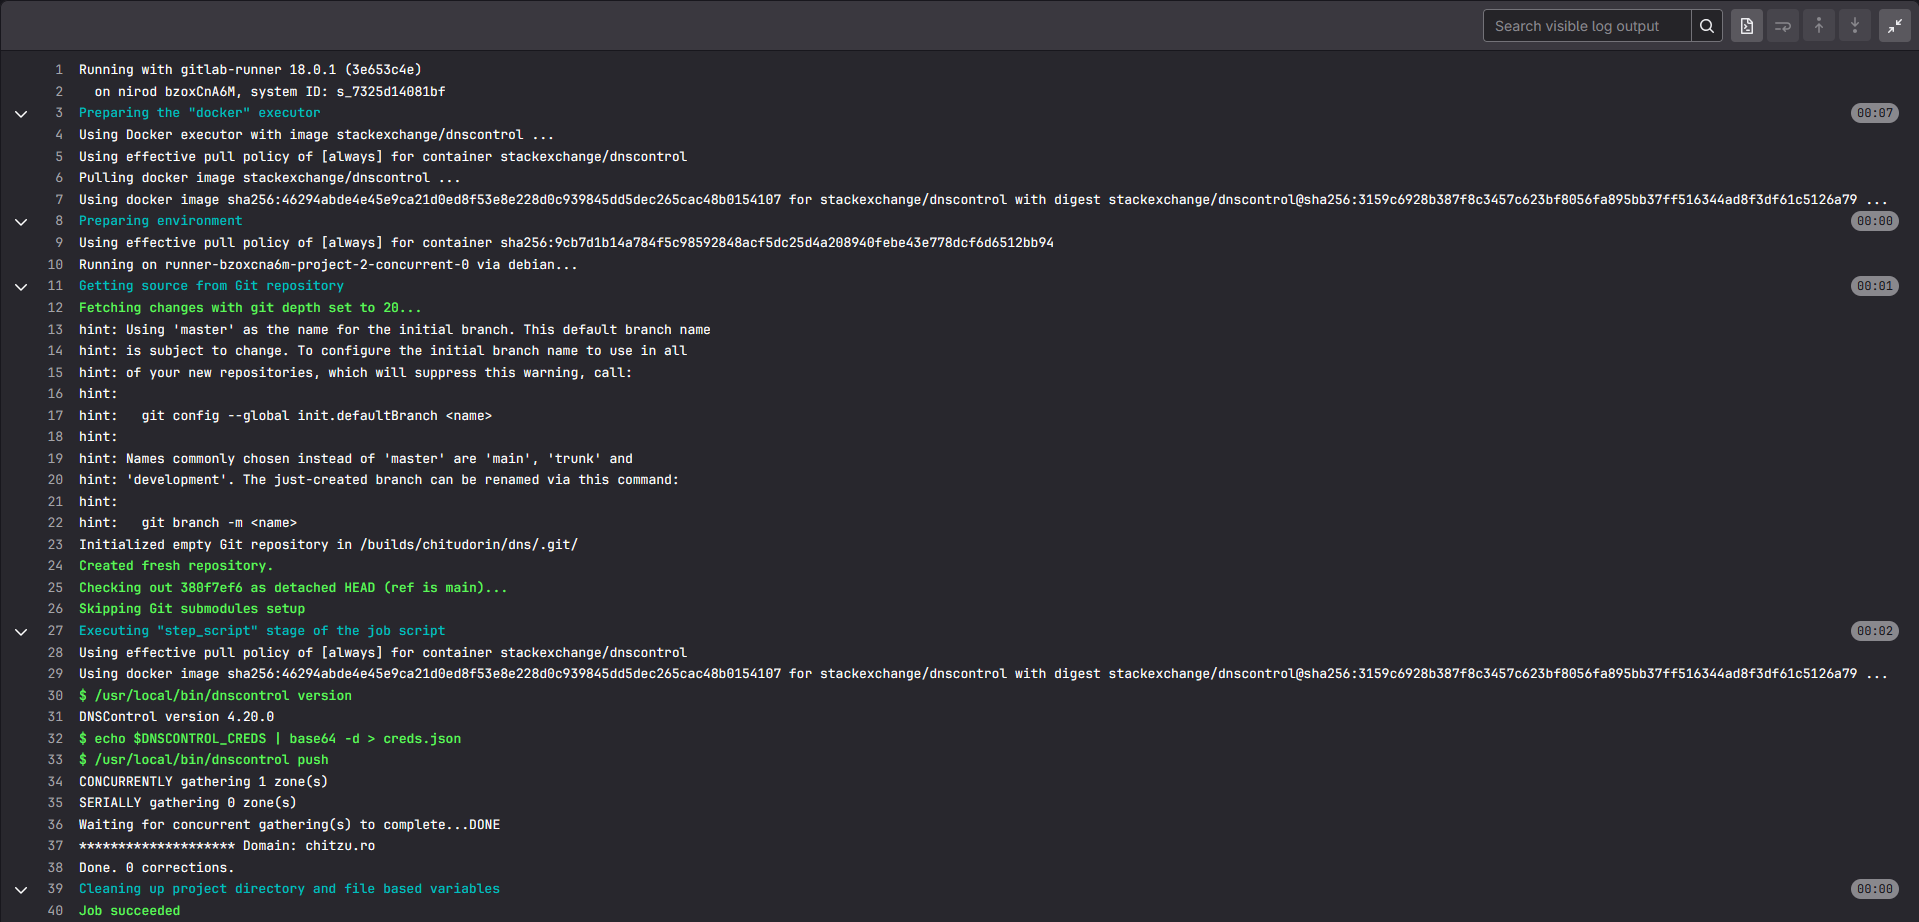
Task: Click the "git branch -m <name>" hint line
Action: click(188, 523)
